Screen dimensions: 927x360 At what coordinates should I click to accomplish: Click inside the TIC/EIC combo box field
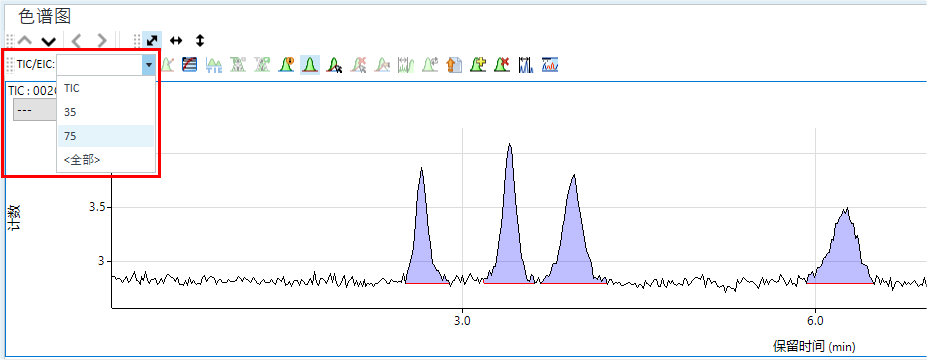point(99,64)
